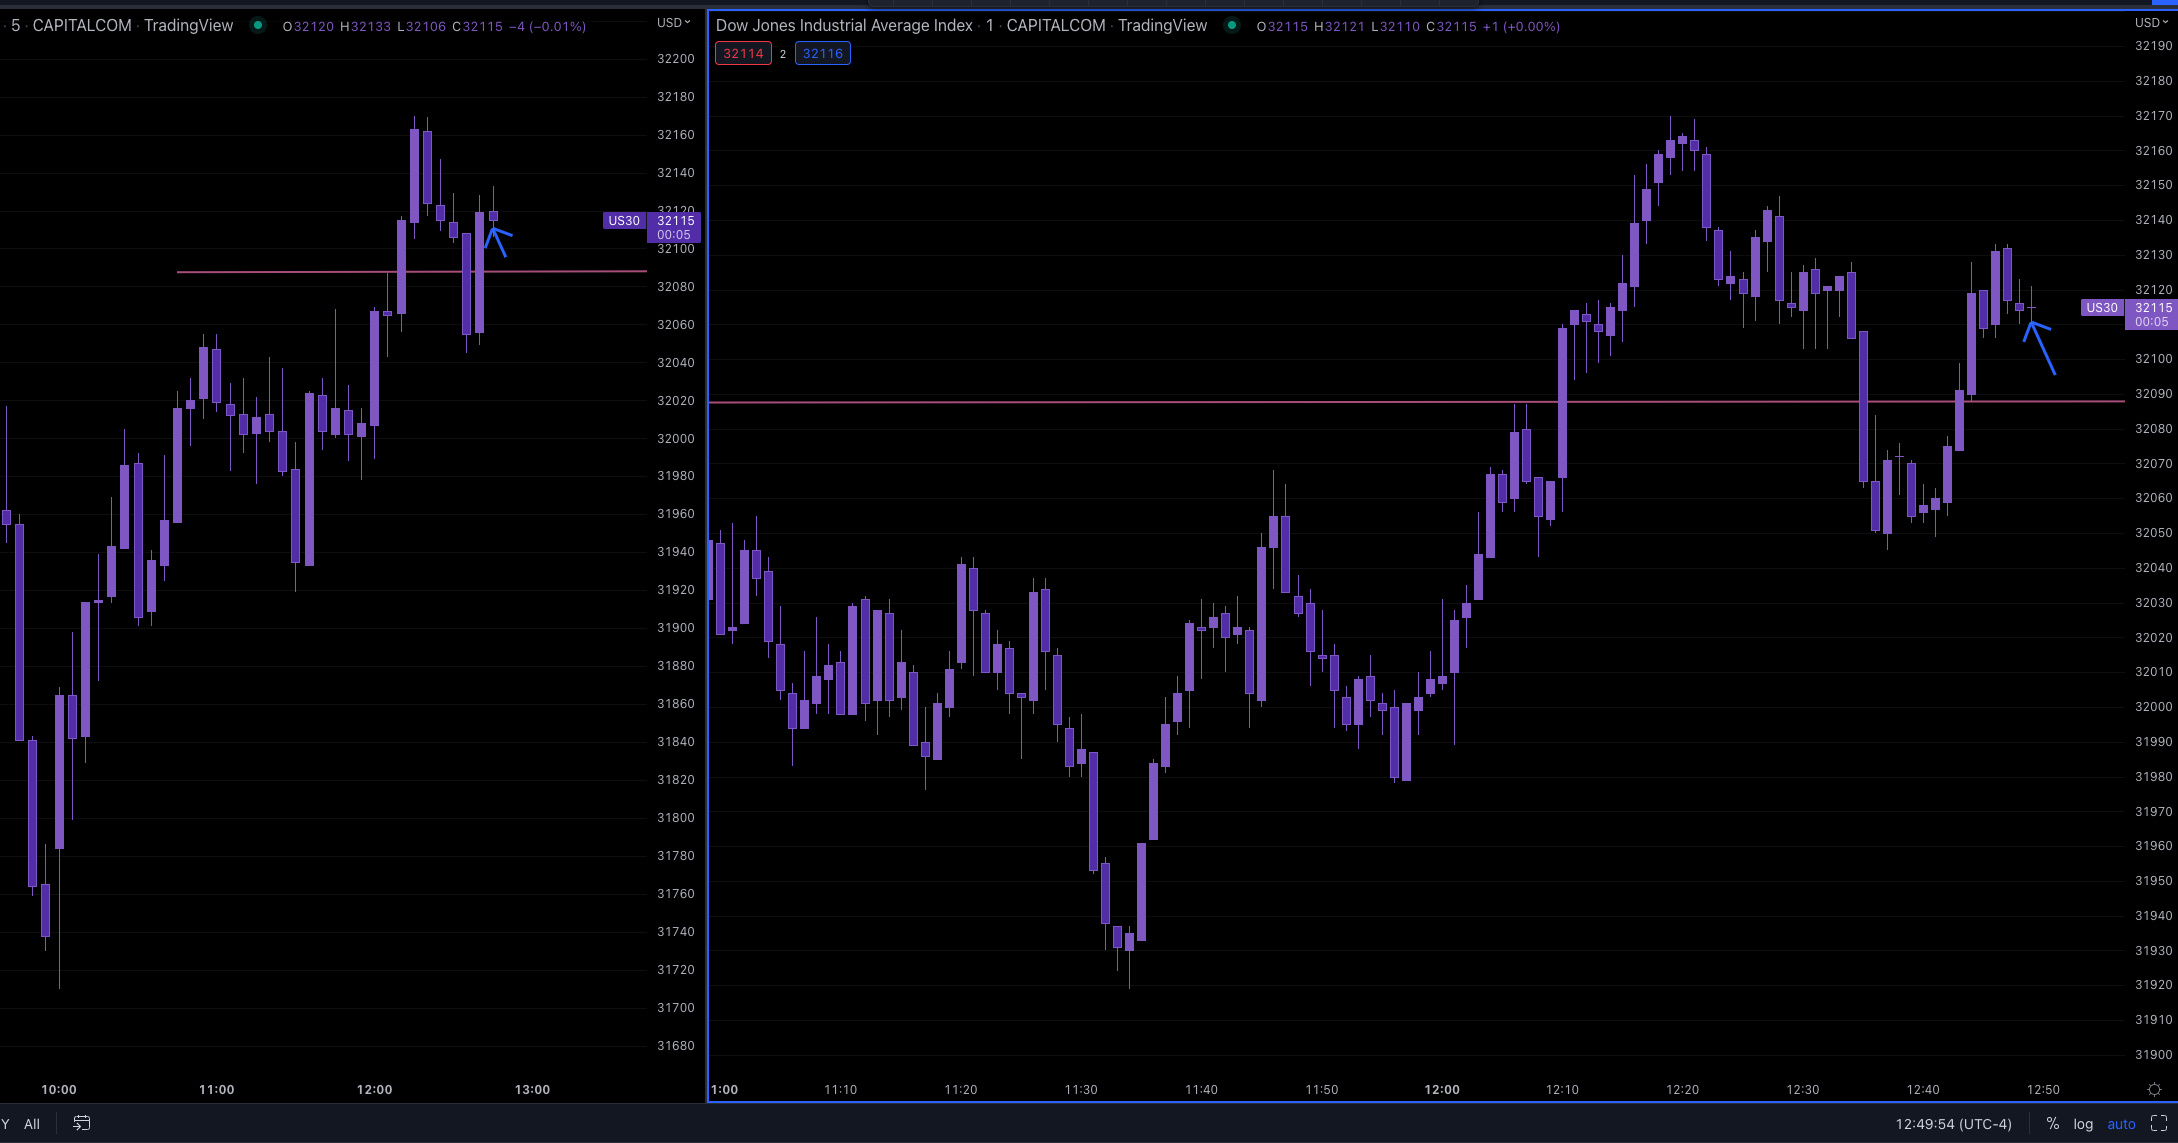
Task: Click the blue buy button showing 32116
Action: point(822,53)
